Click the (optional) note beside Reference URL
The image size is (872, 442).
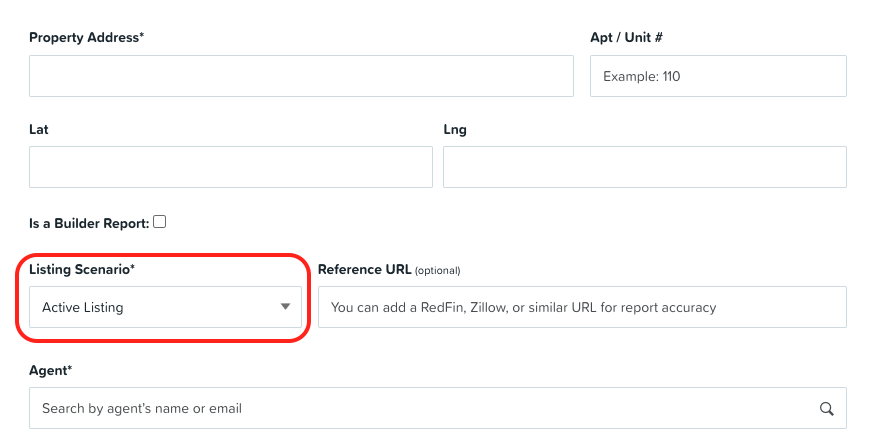coord(438,271)
